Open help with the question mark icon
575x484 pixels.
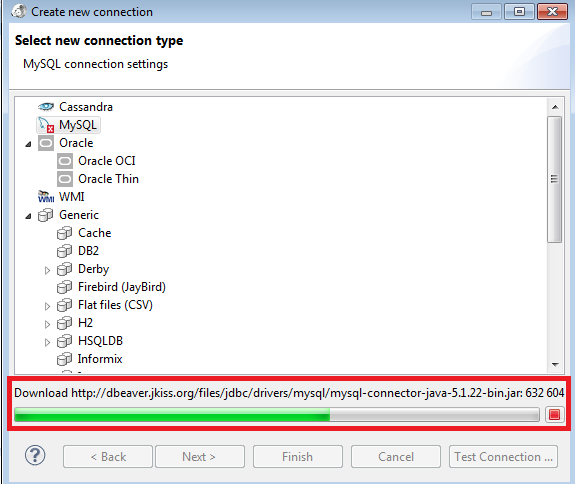(x=35, y=456)
